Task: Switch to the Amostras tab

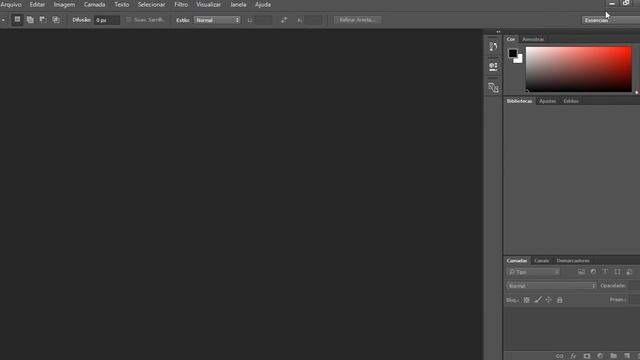Action: (x=533, y=39)
